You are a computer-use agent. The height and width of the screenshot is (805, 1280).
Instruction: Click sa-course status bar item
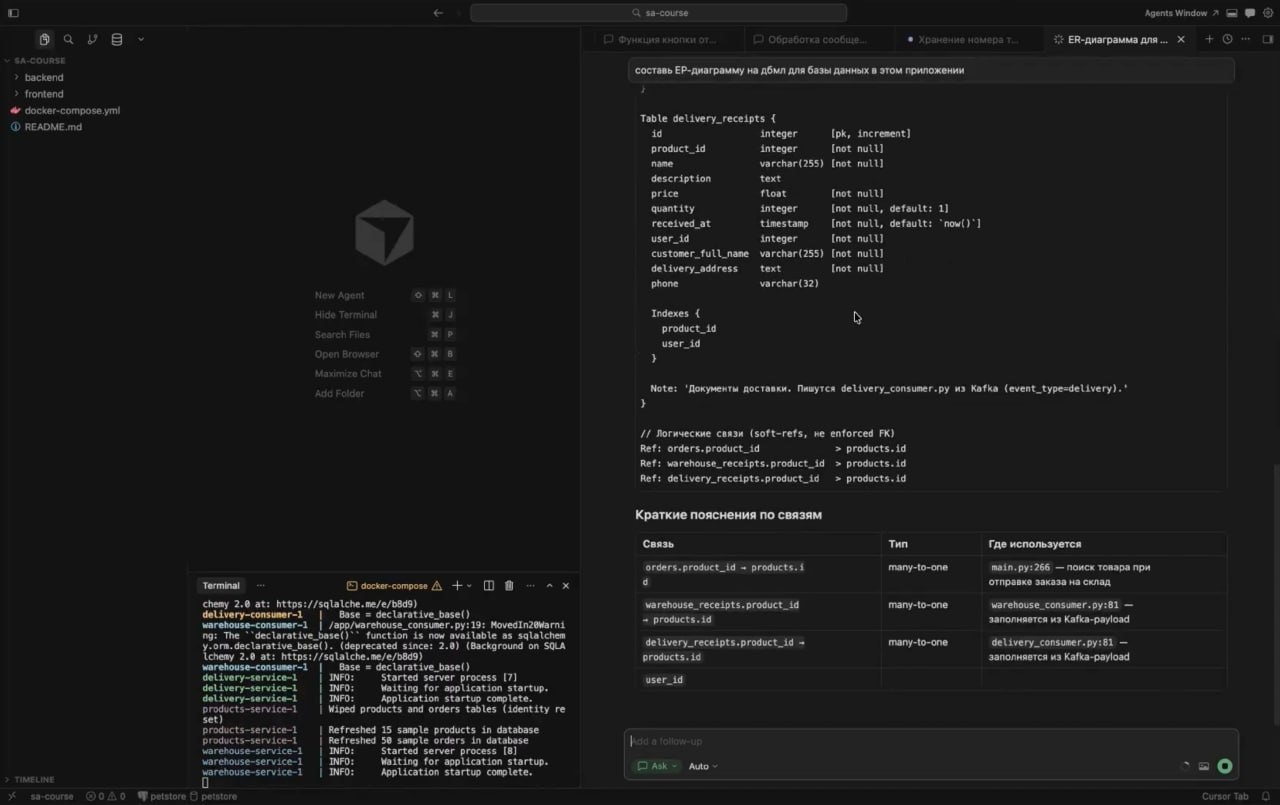[x=52, y=797]
